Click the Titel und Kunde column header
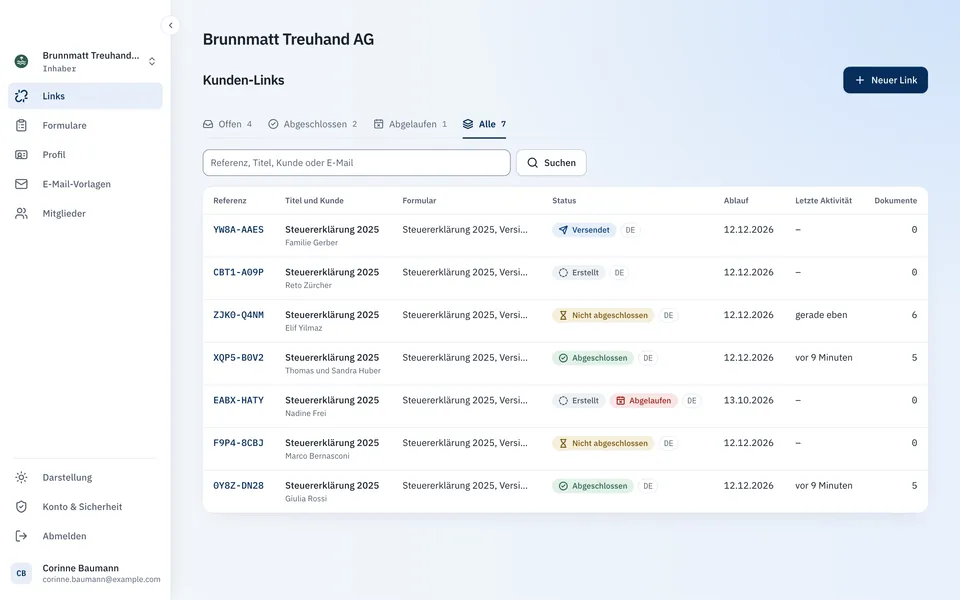Image resolution: width=960 pixels, height=600 pixels. (x=314, y=201)
